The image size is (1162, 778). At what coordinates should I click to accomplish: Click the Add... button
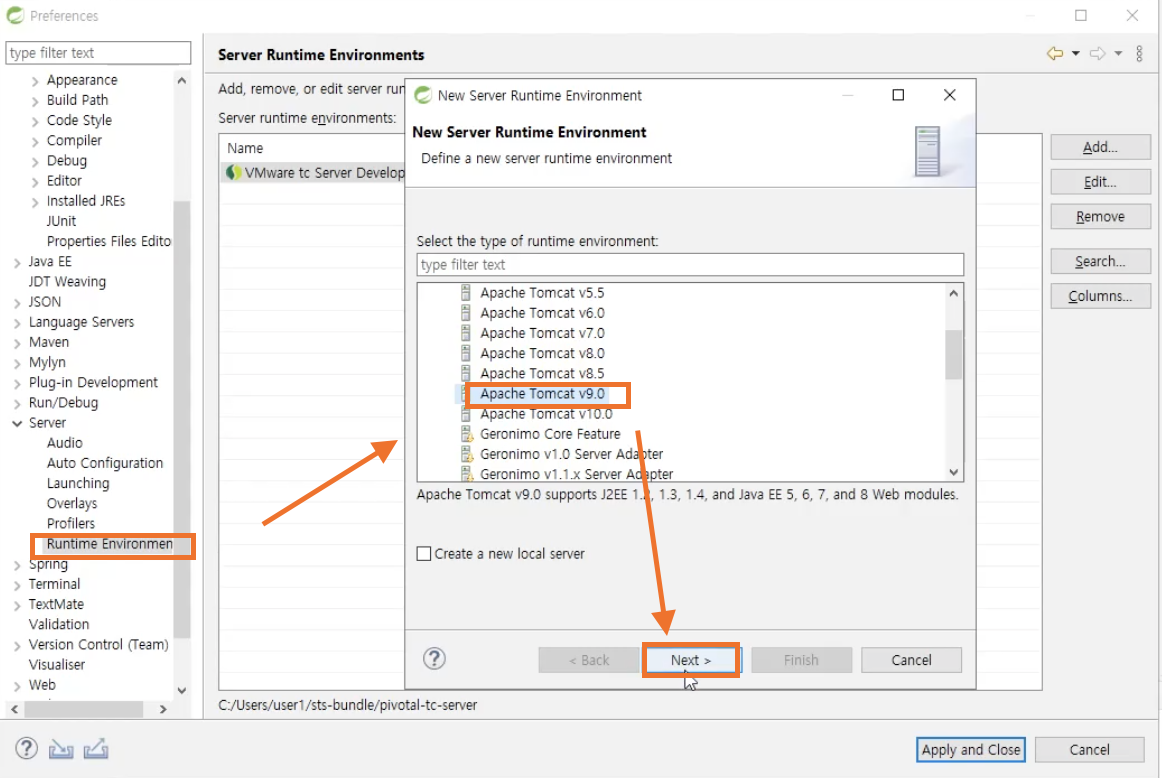1100,147
